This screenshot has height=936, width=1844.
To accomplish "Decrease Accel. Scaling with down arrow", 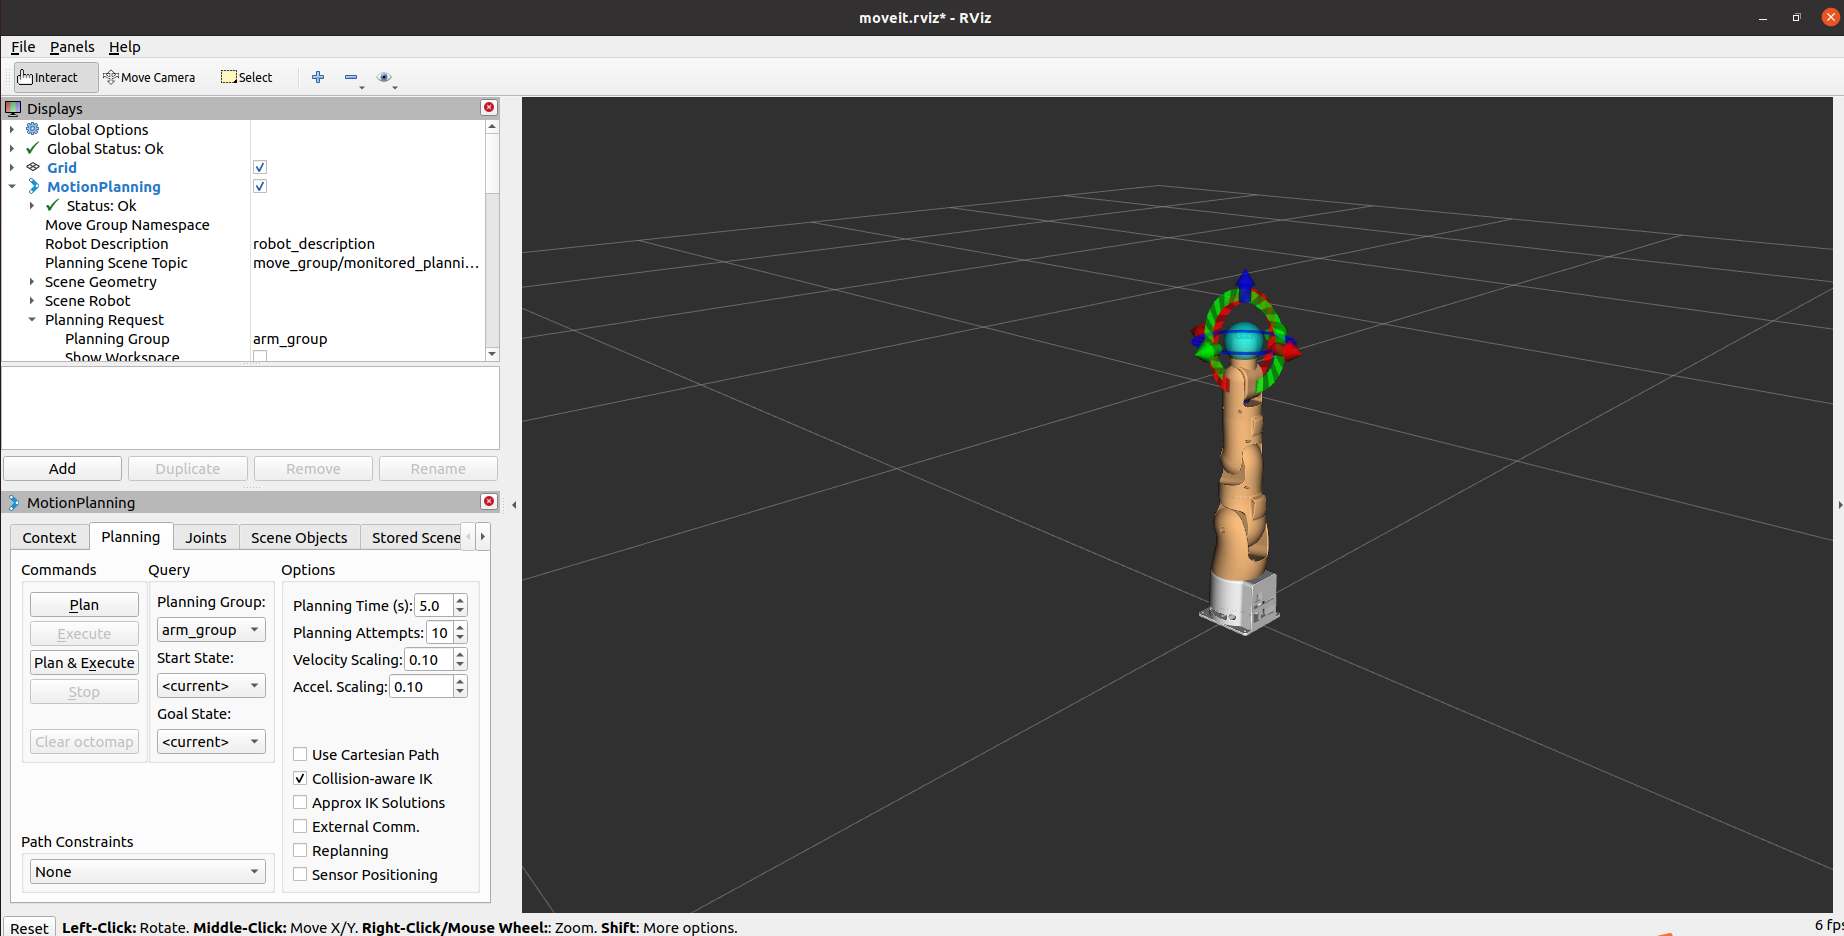I will (x=460, y=692).
